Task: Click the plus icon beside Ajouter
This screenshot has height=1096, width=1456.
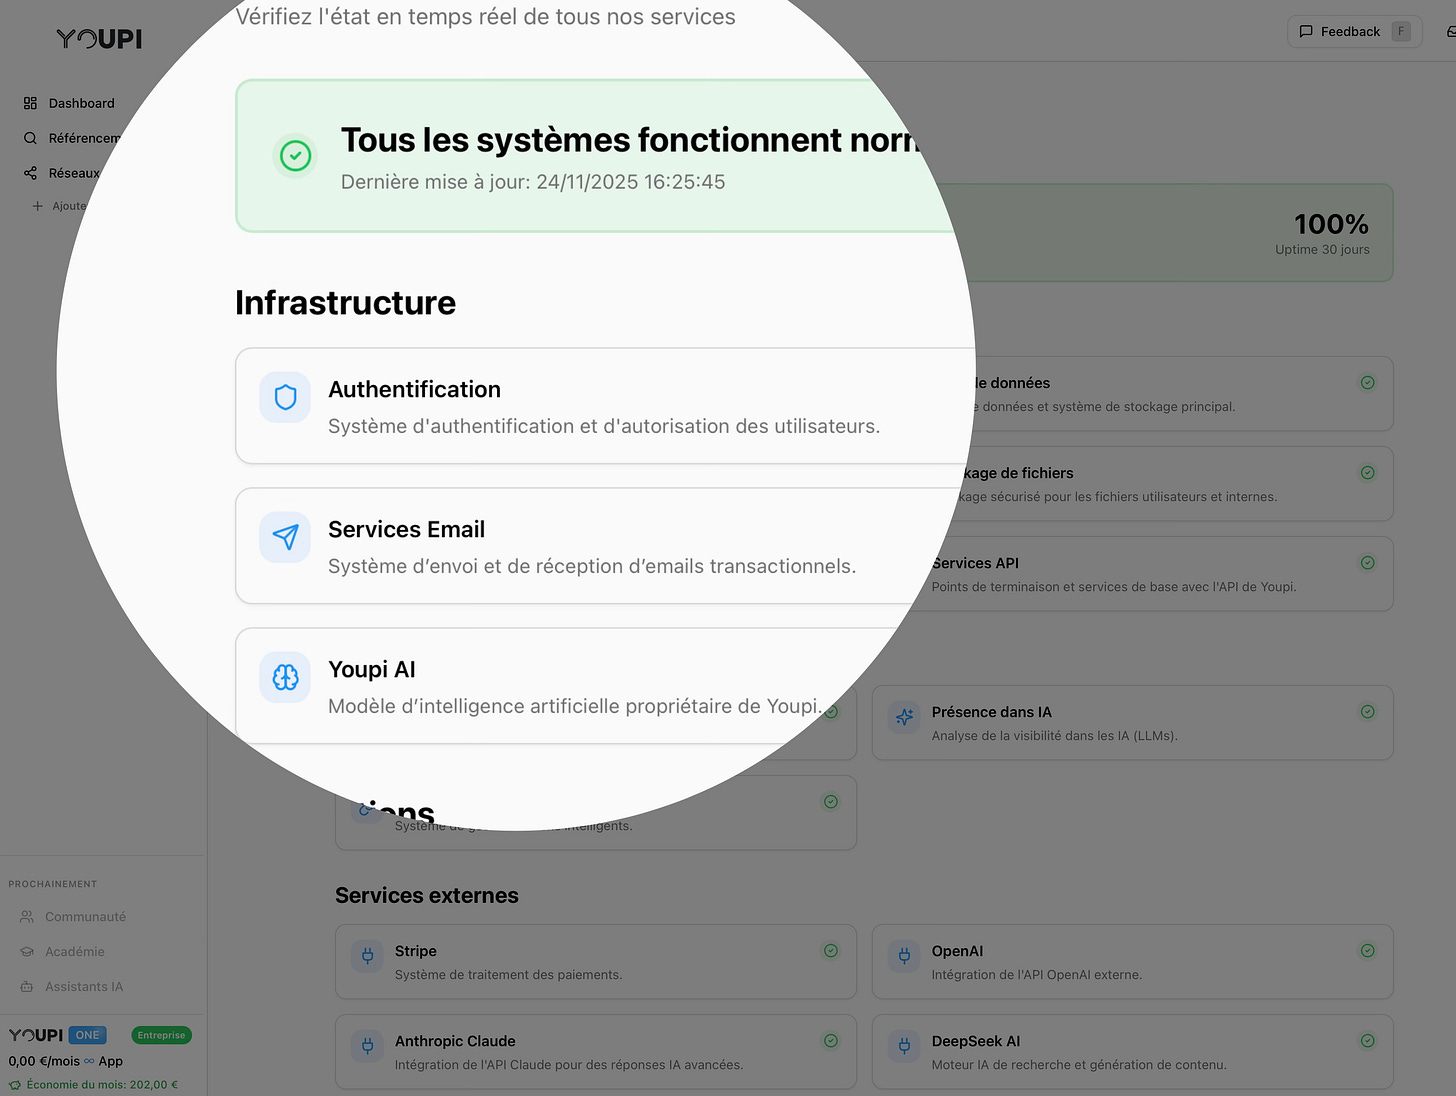Action: [37, 206]
